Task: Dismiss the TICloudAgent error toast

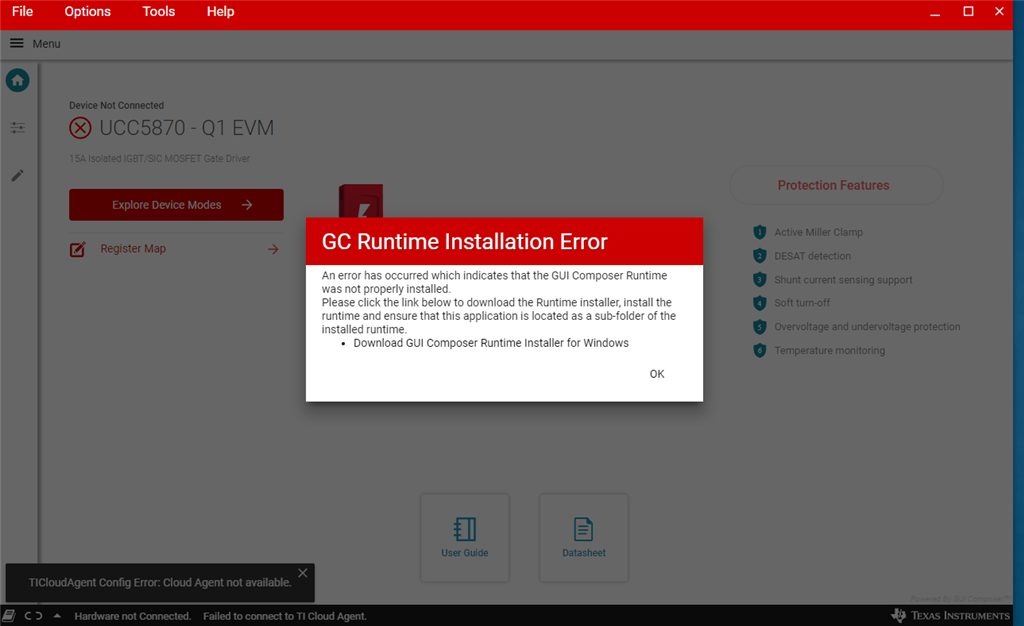Action: [302, 573]
